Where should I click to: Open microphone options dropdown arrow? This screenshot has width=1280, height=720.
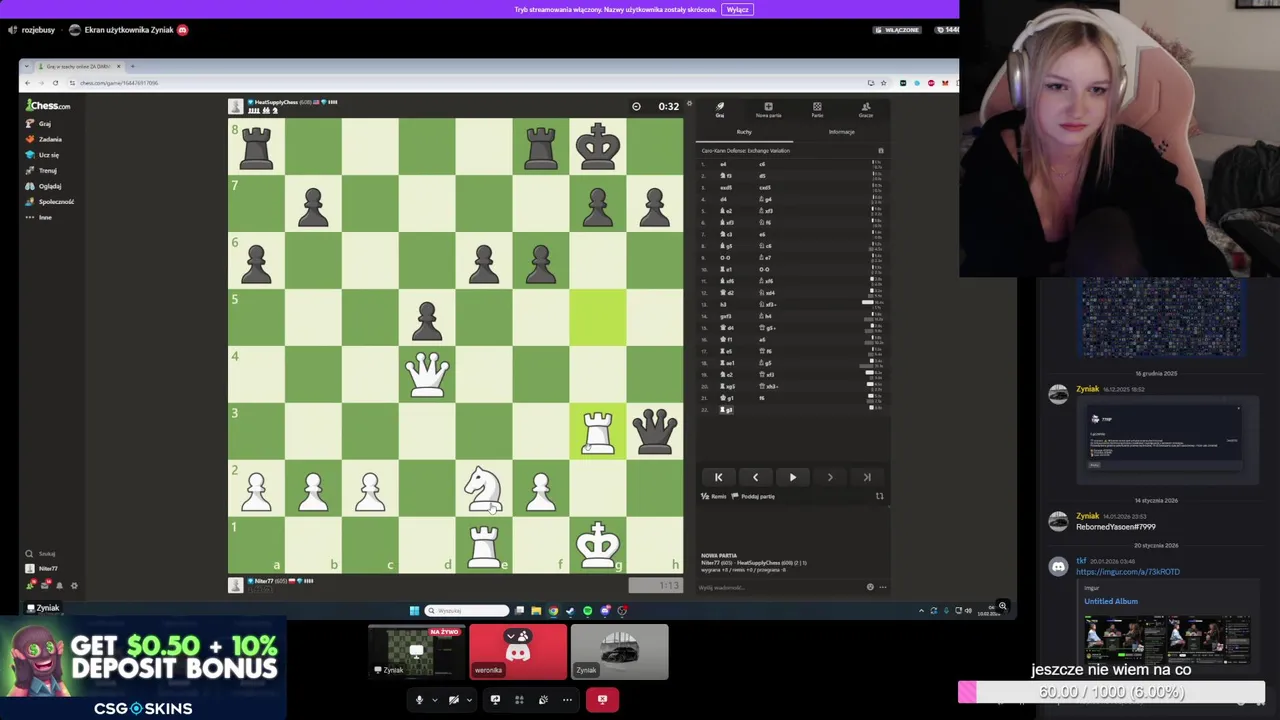(x=434, y=699)
